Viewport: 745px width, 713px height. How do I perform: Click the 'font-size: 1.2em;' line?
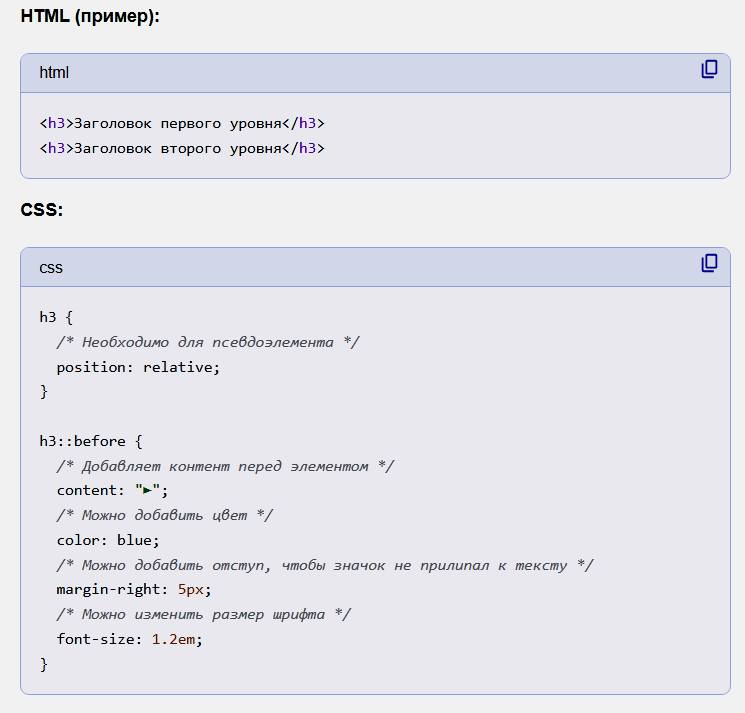[130, 639]
